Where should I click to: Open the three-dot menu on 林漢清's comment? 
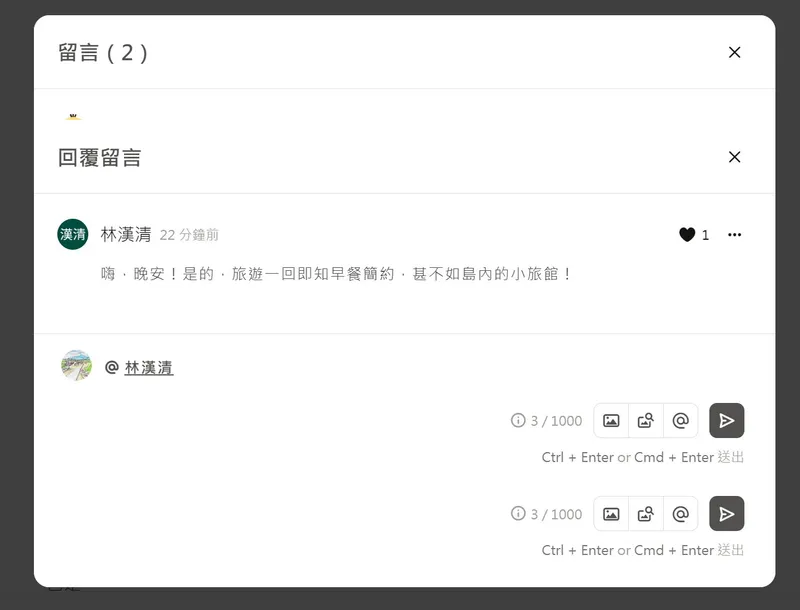click(734, 235)
